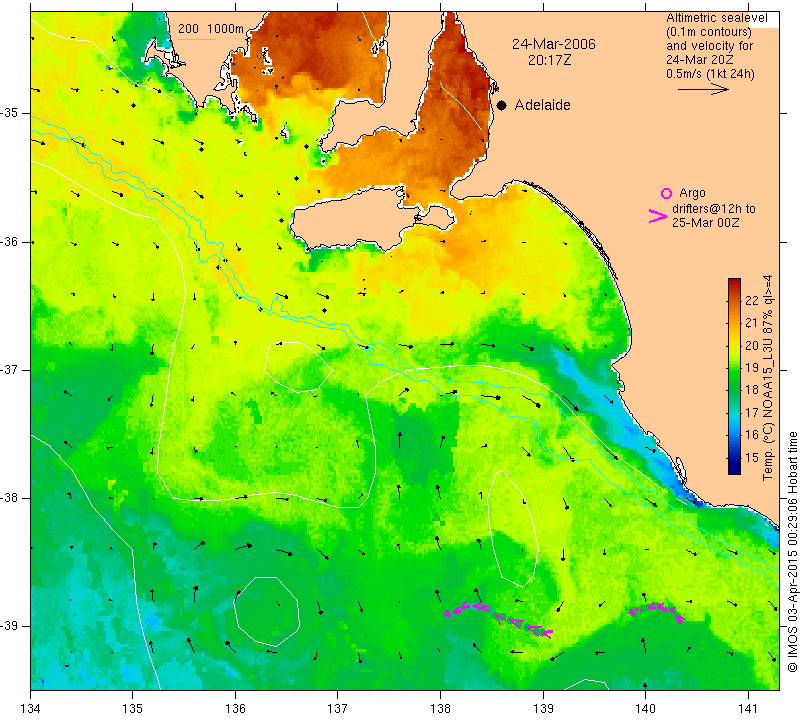Click the longitude axis label 136

tap(235, 709)
